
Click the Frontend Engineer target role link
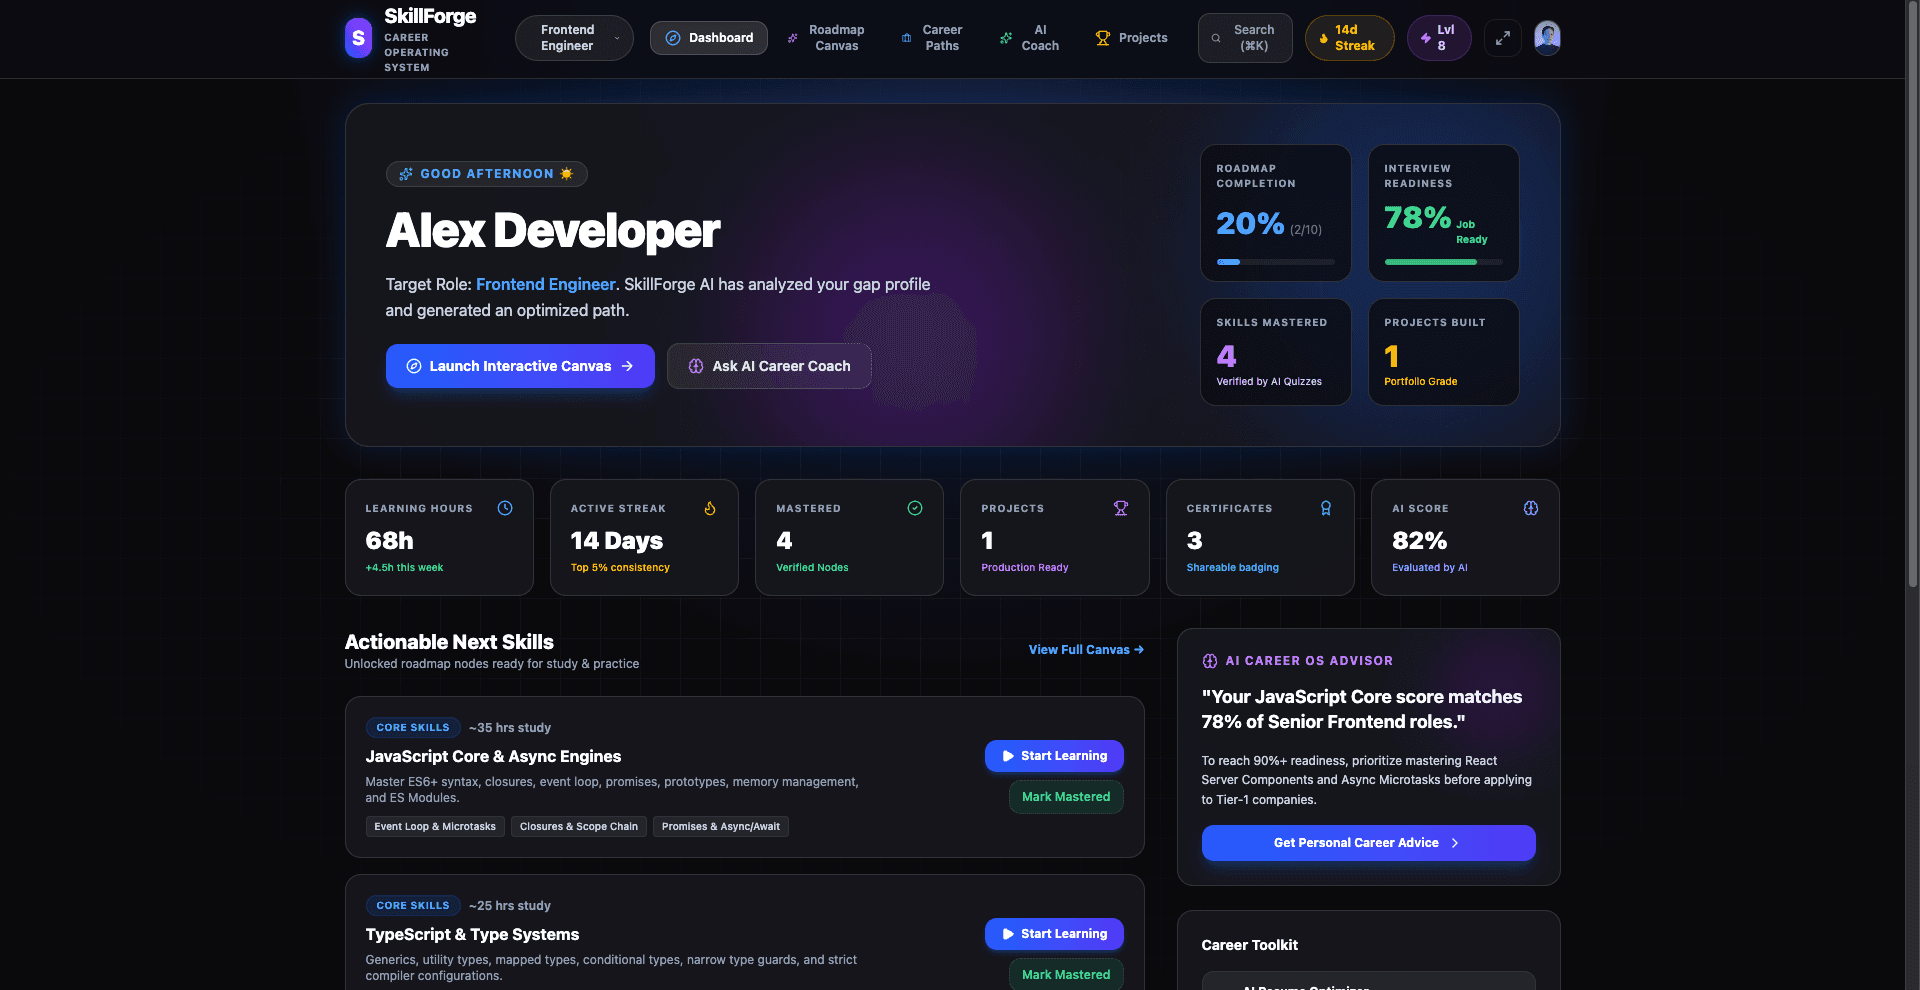pos(546,284)
